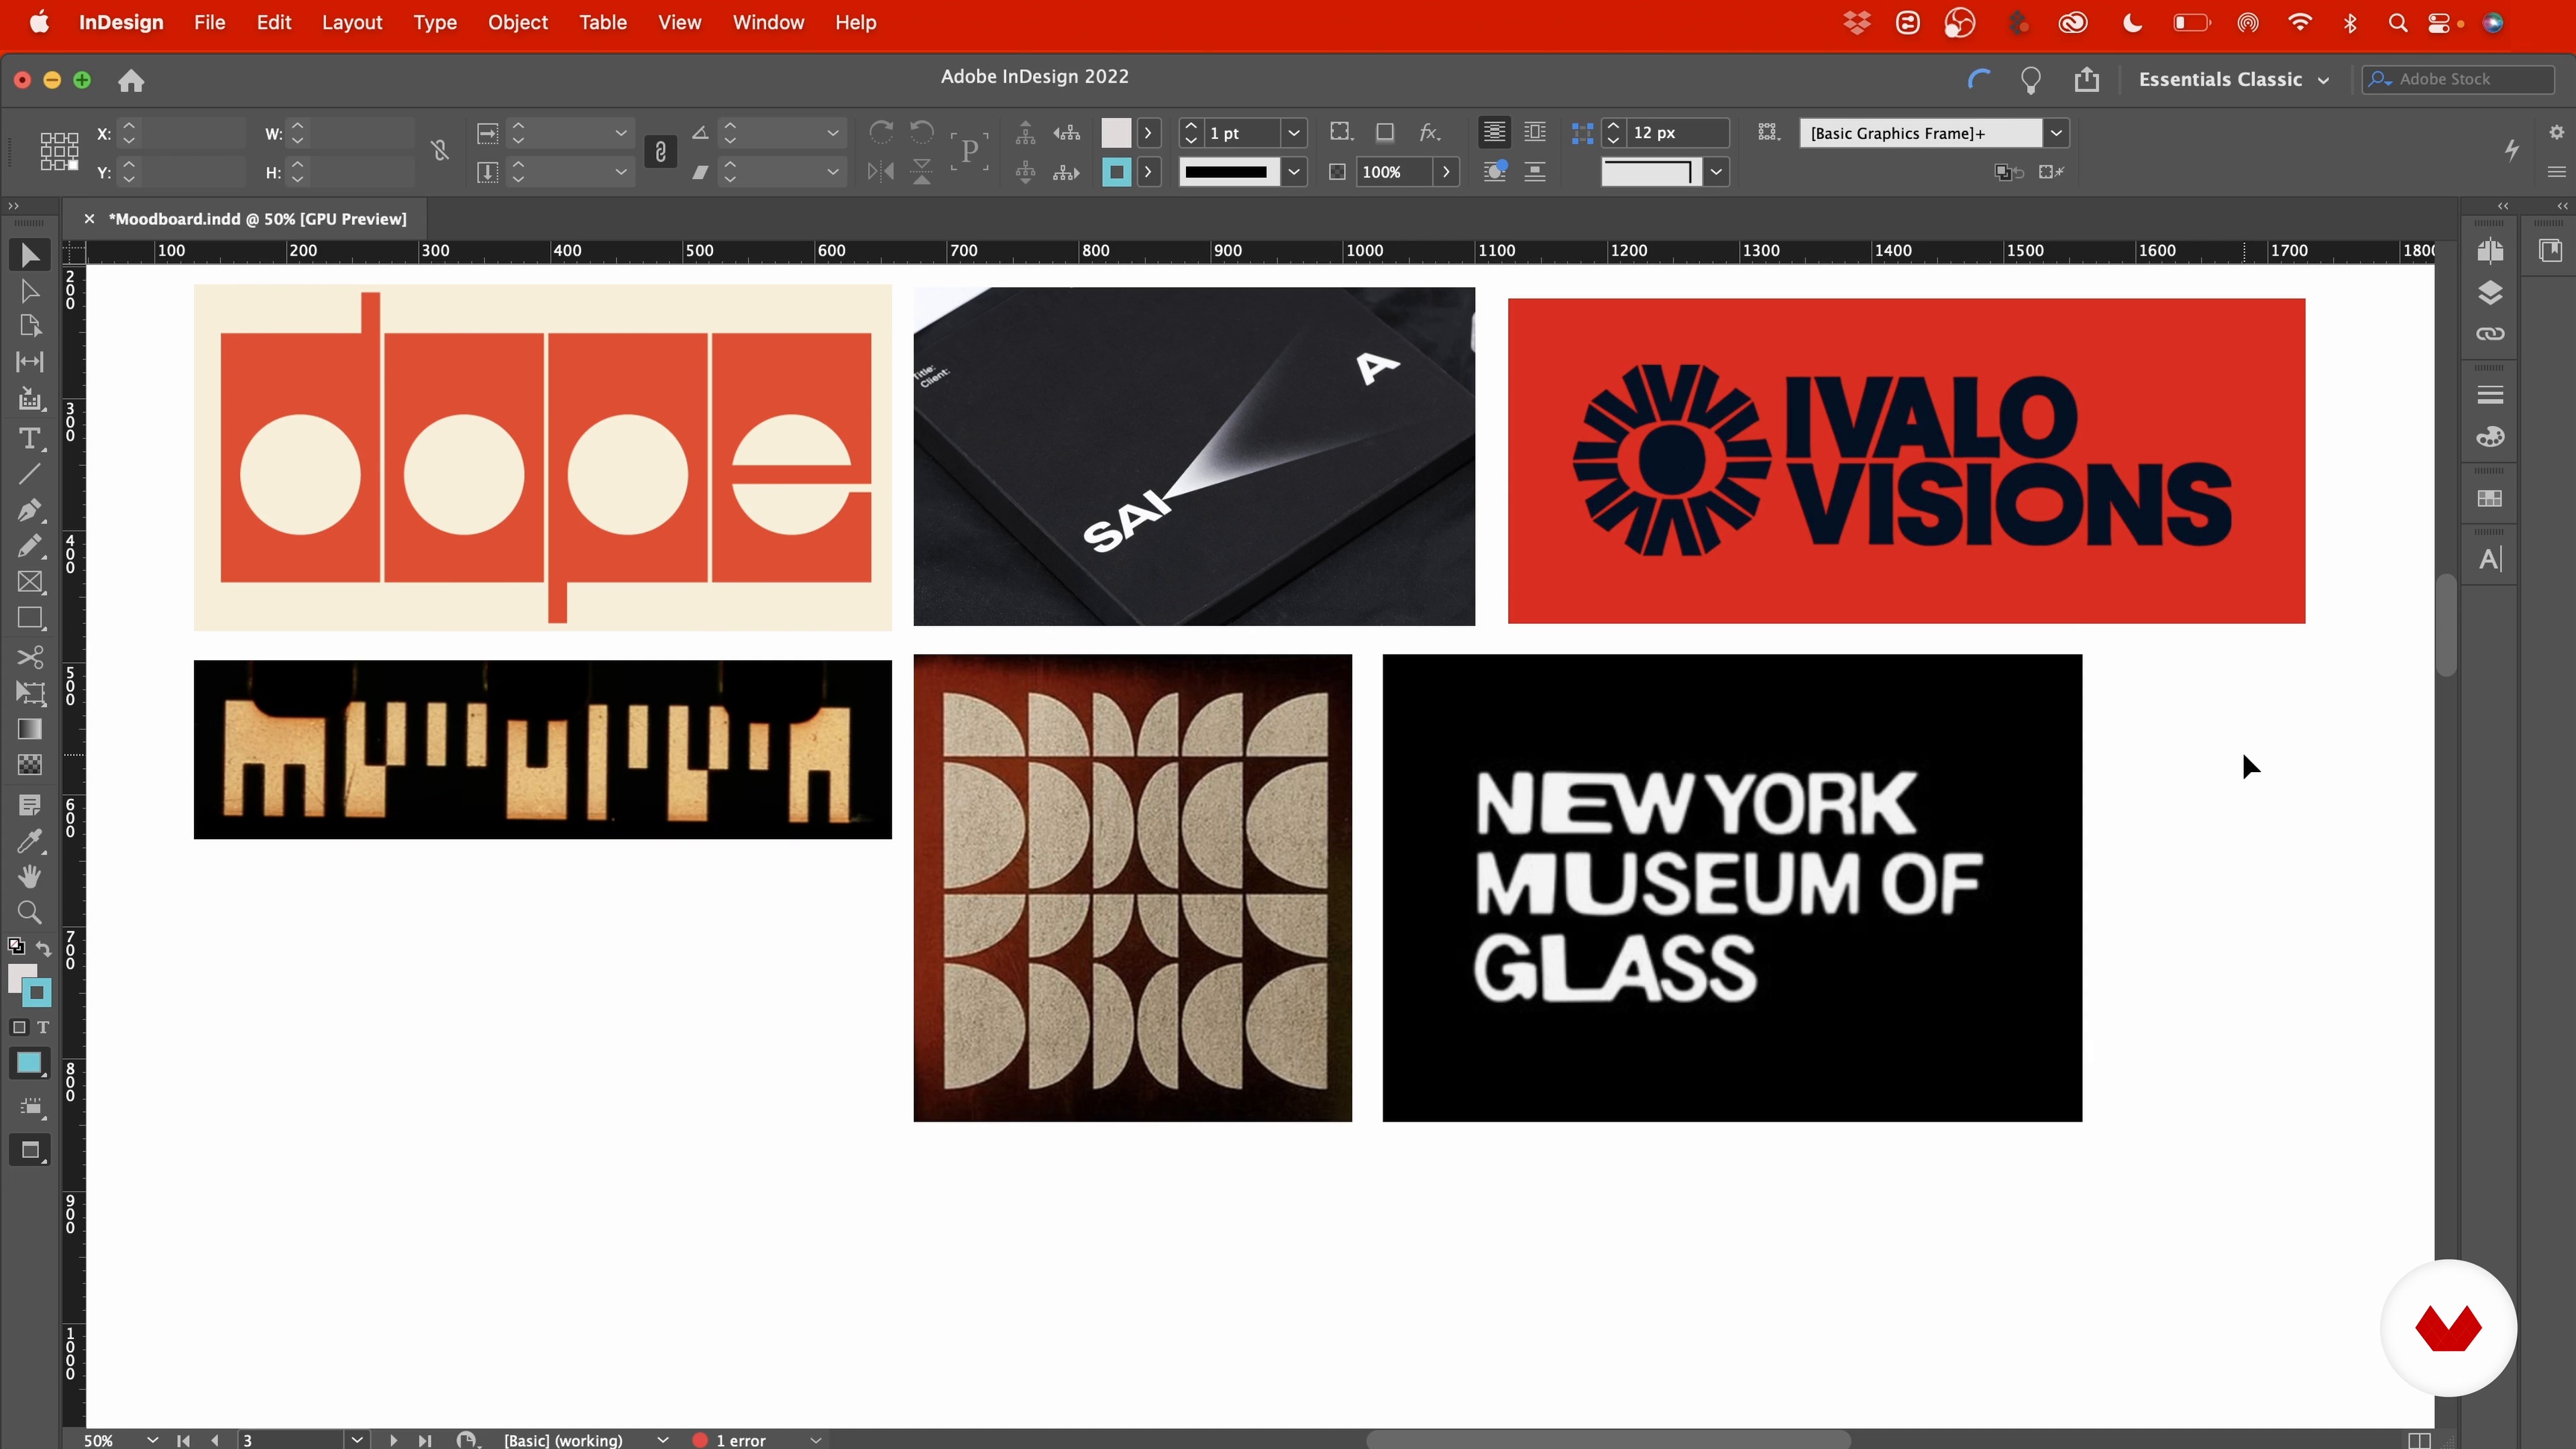Image resolution: width=2576 pixels, height=1449 pixels.
Task: Open the Object menu
Action: tap(517, 22)
